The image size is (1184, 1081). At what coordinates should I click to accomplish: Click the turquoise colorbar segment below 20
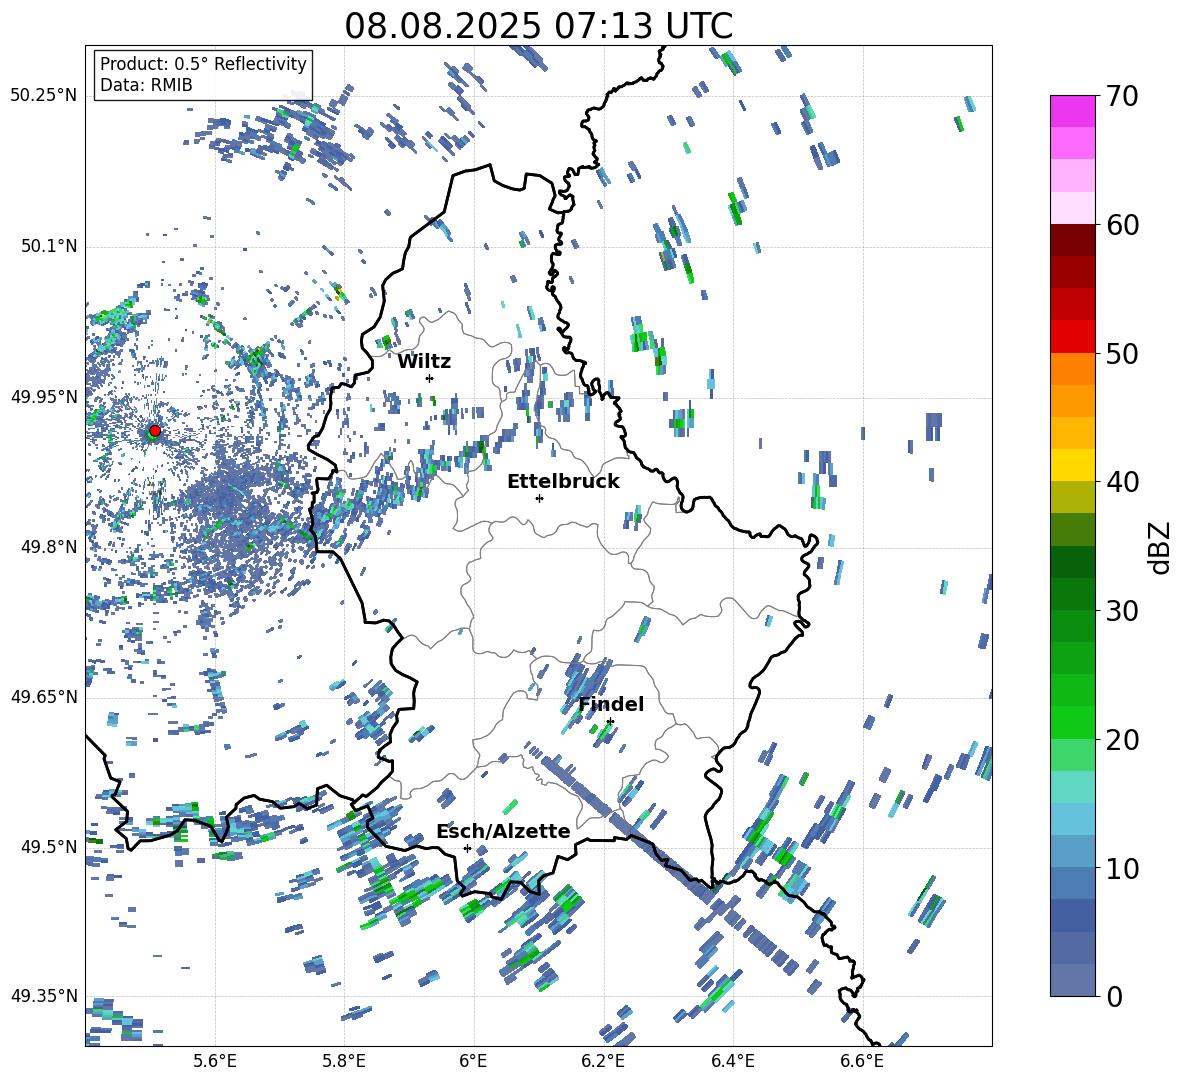click(1072, 787)
